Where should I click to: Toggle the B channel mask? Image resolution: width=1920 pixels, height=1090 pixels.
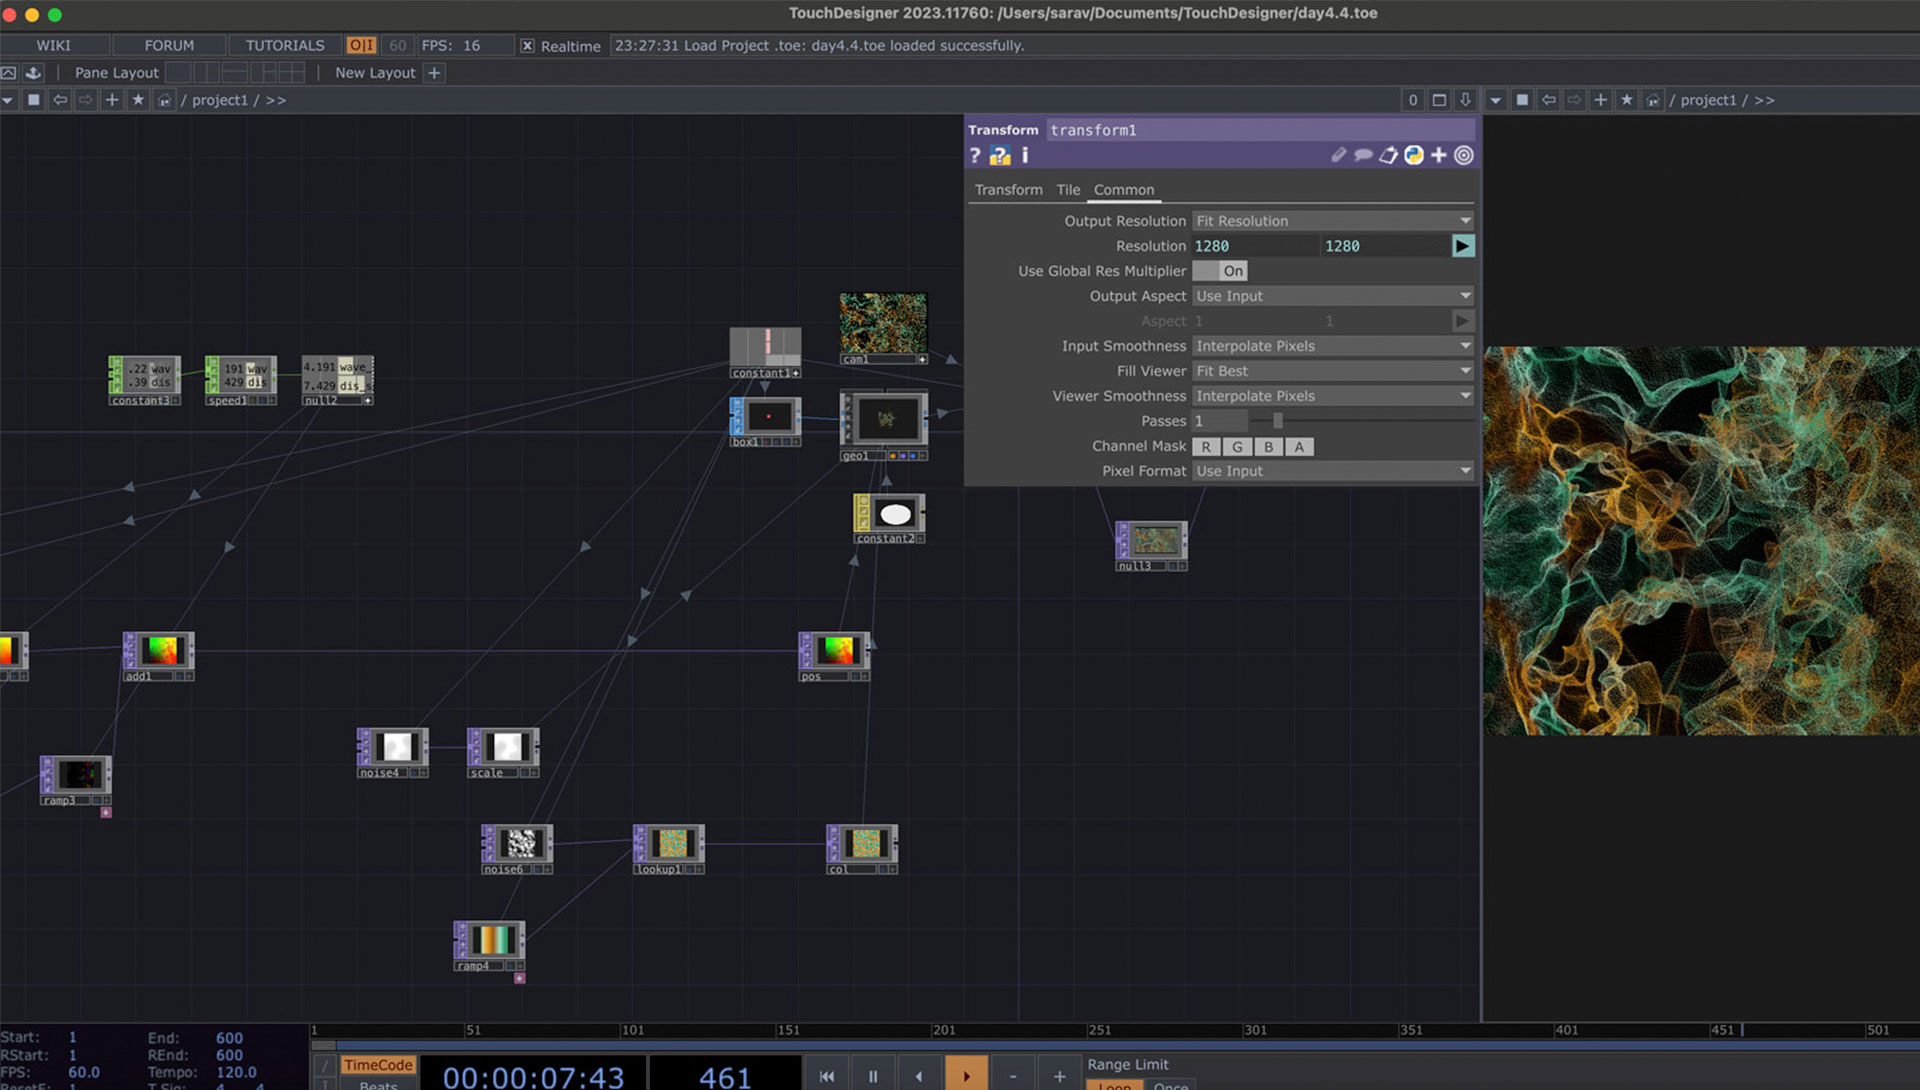[1268, 447]
